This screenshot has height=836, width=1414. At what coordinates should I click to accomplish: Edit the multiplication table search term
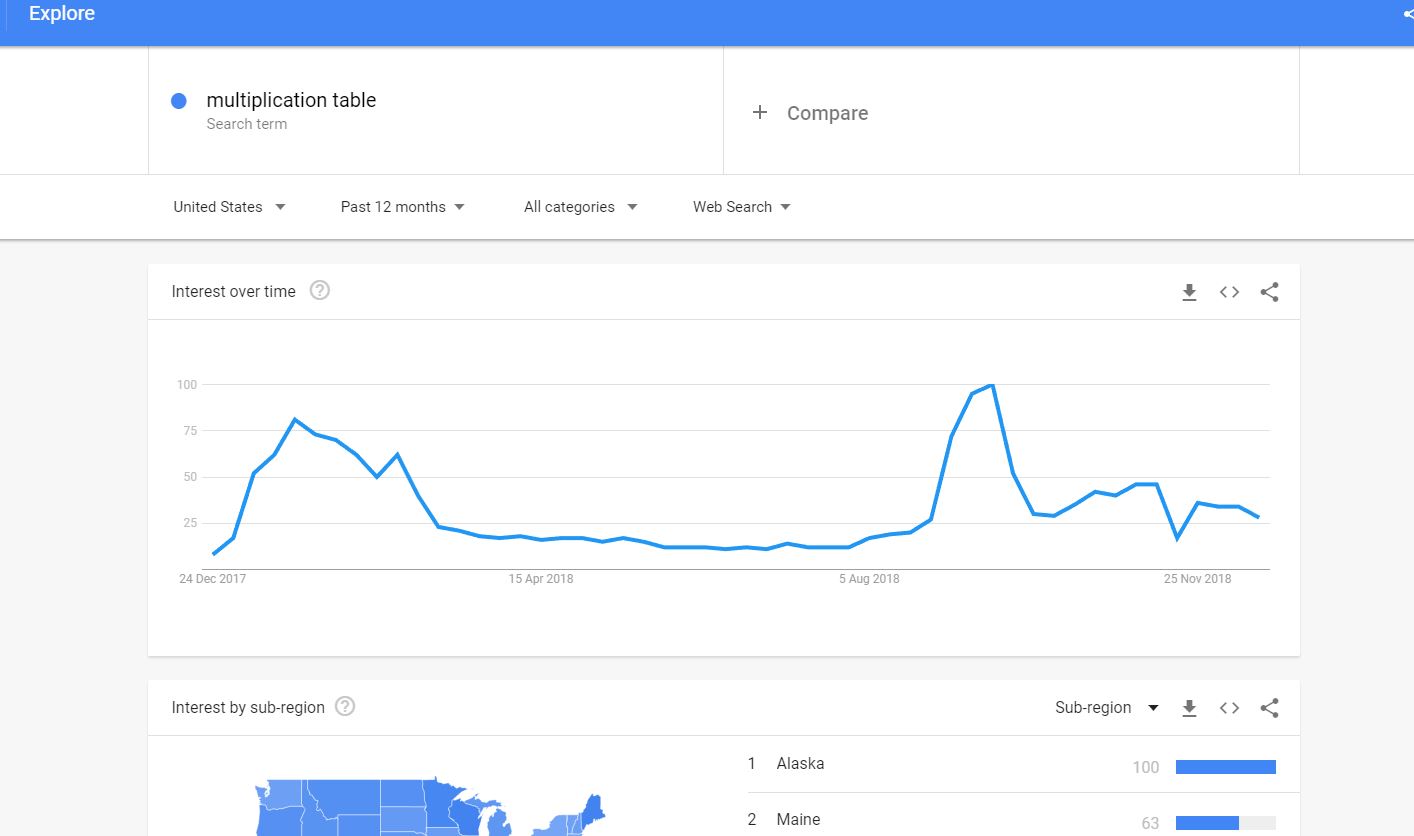(291, 100)
